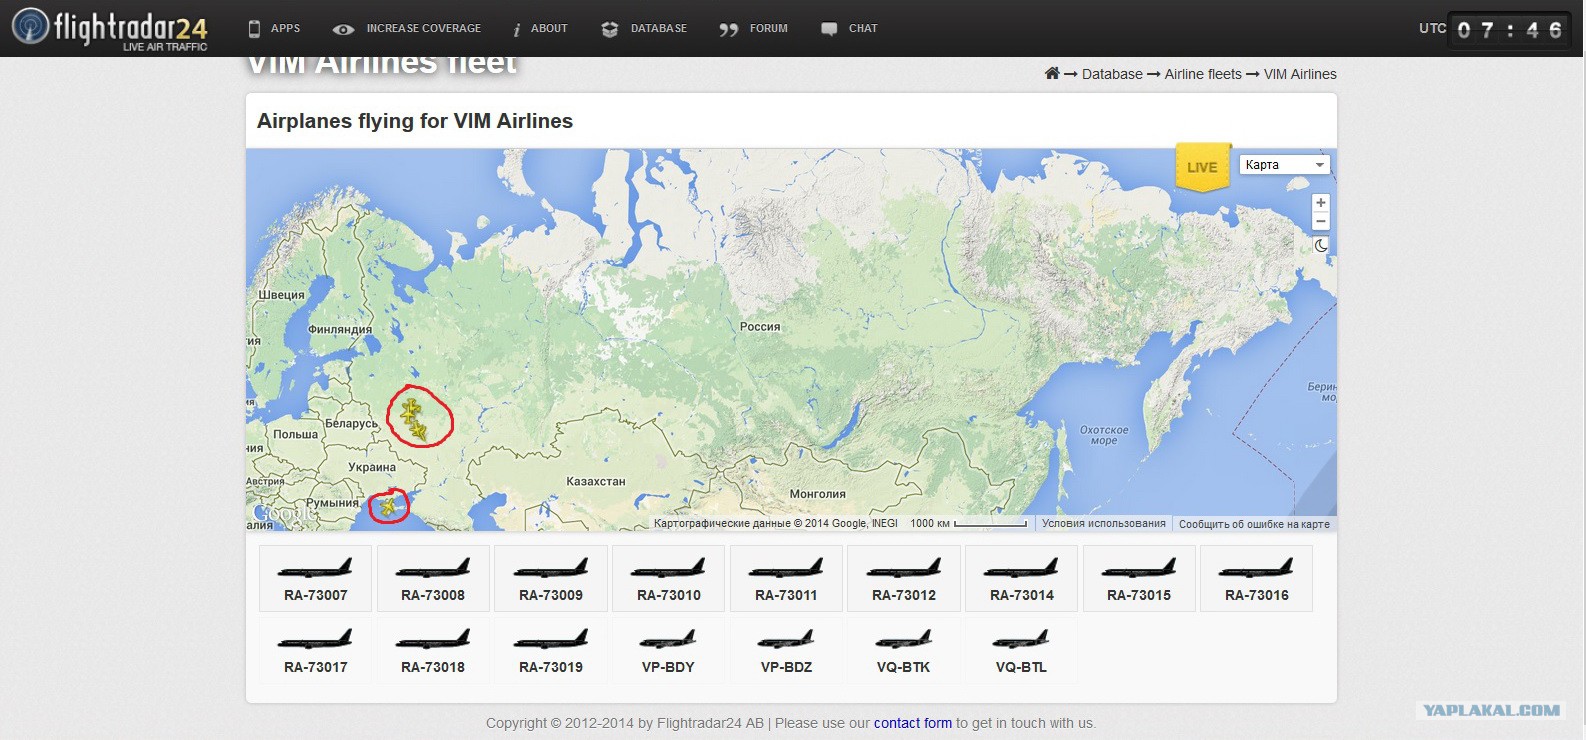Click the Румыния label on the map

(x=333, y=503)
